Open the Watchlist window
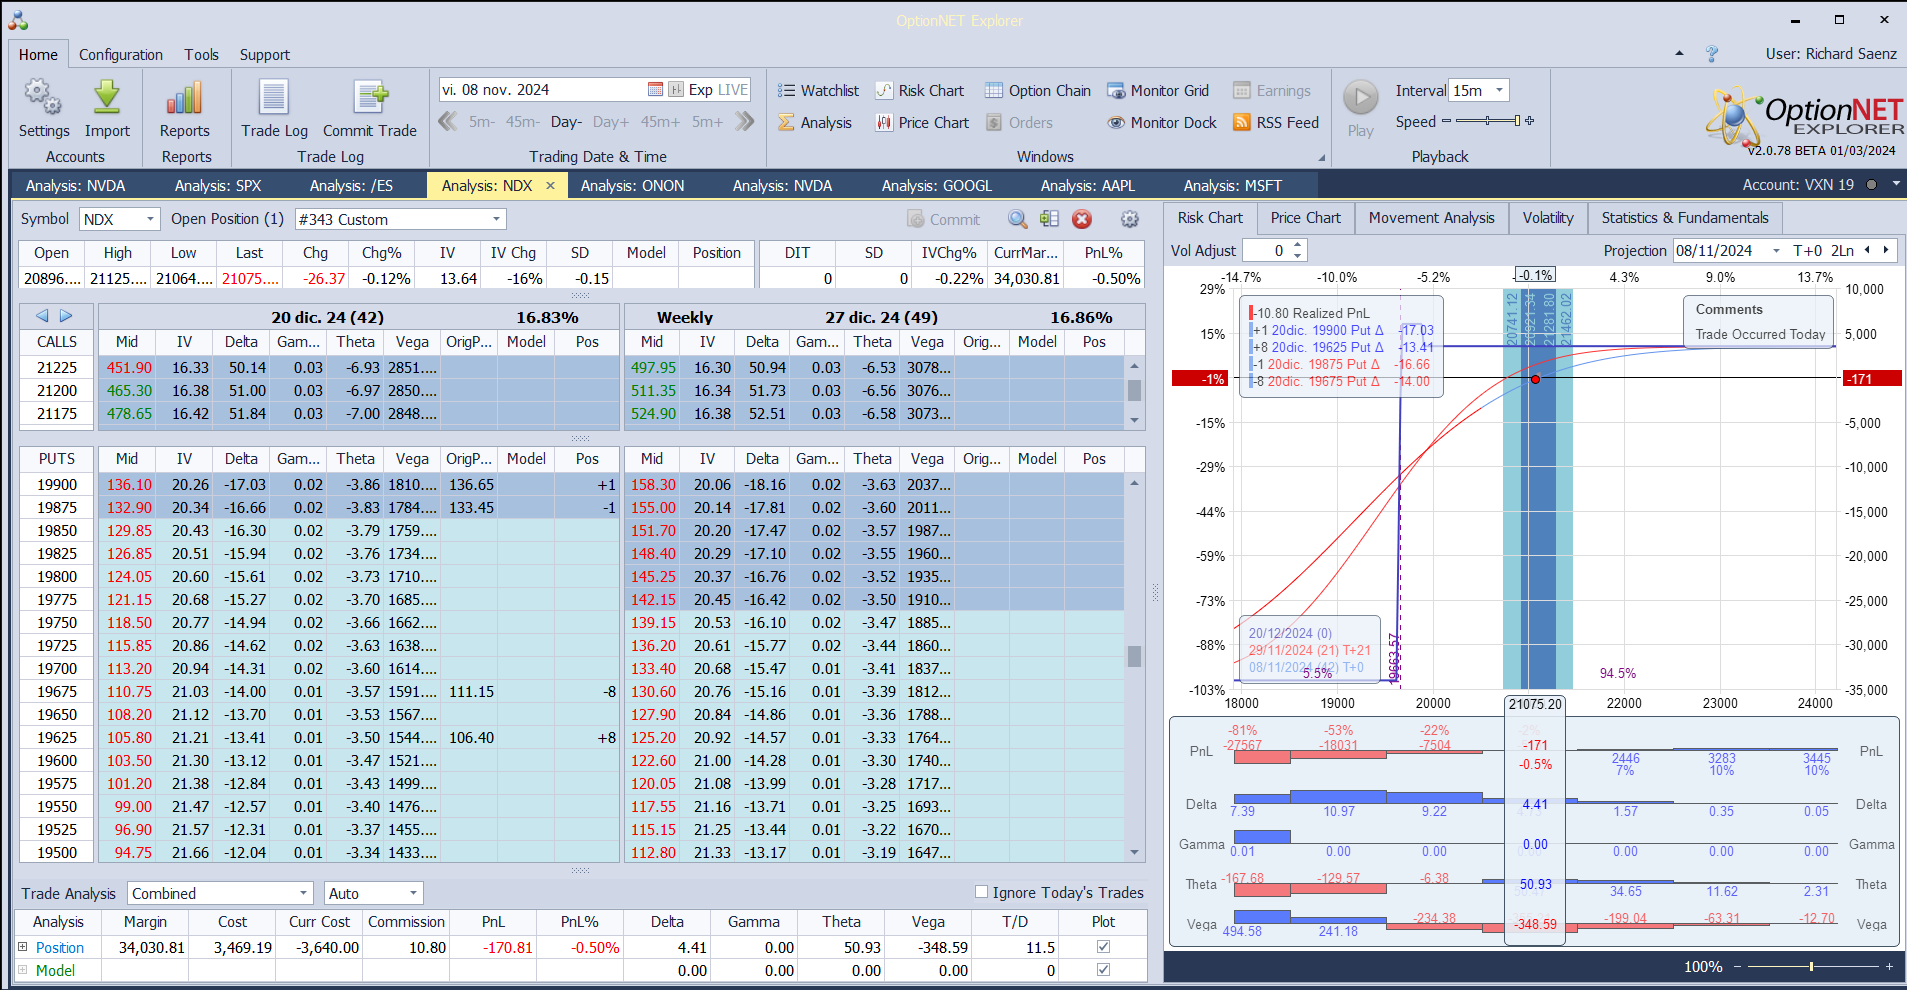Screen dimensions: 1907x990 point(818,90)
